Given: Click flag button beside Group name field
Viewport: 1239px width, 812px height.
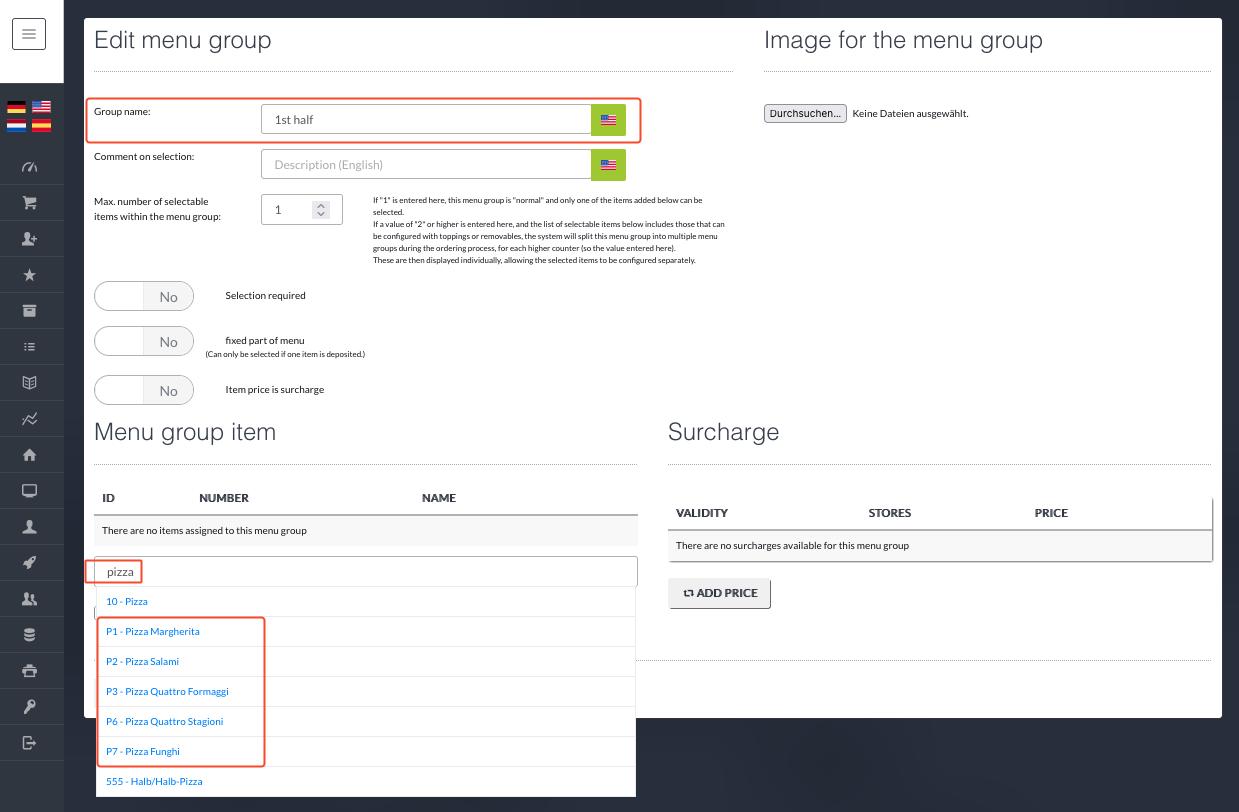Looking at the screenshot, I should tap(608, 120).
